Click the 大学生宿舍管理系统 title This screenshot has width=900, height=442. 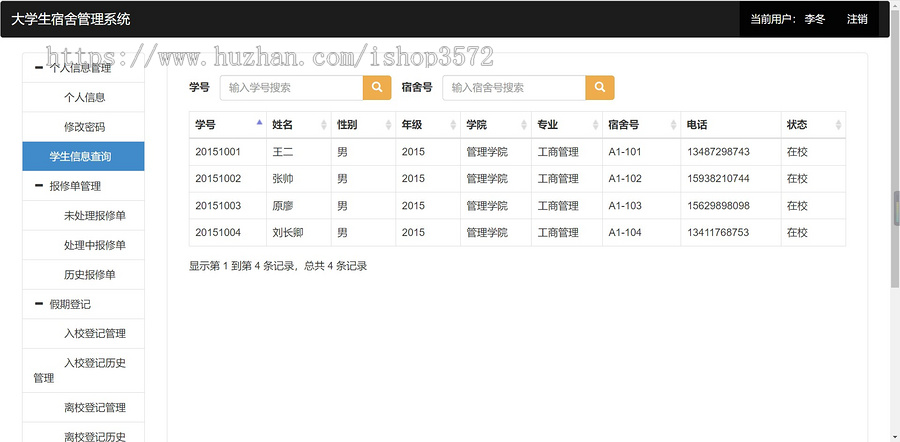coord(71,19)
